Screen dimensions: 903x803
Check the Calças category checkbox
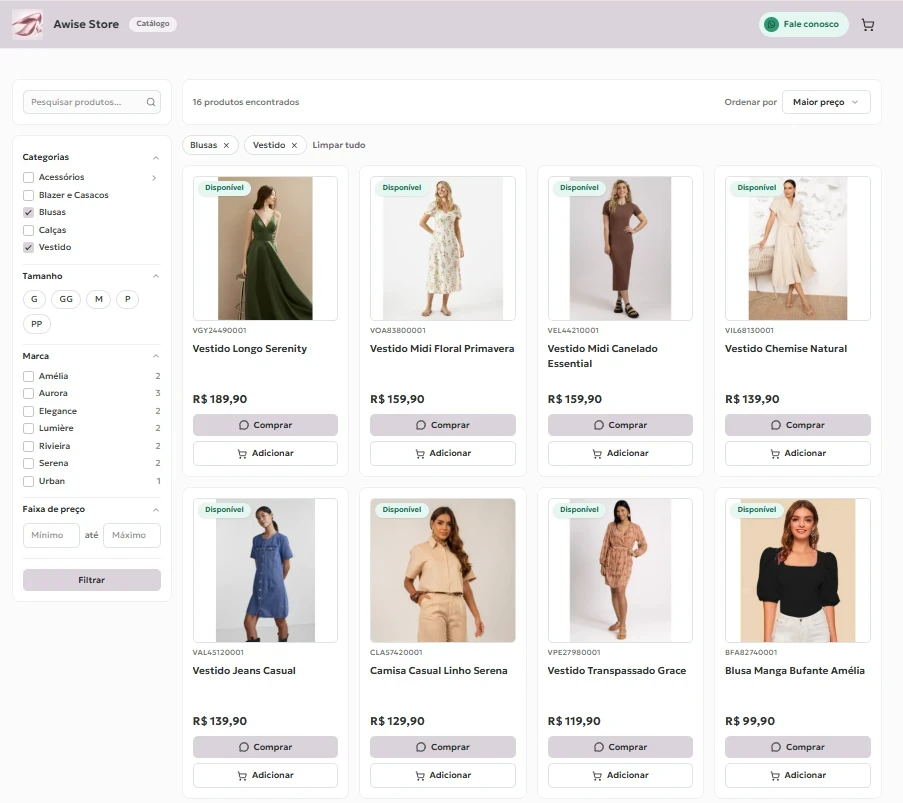28,230
